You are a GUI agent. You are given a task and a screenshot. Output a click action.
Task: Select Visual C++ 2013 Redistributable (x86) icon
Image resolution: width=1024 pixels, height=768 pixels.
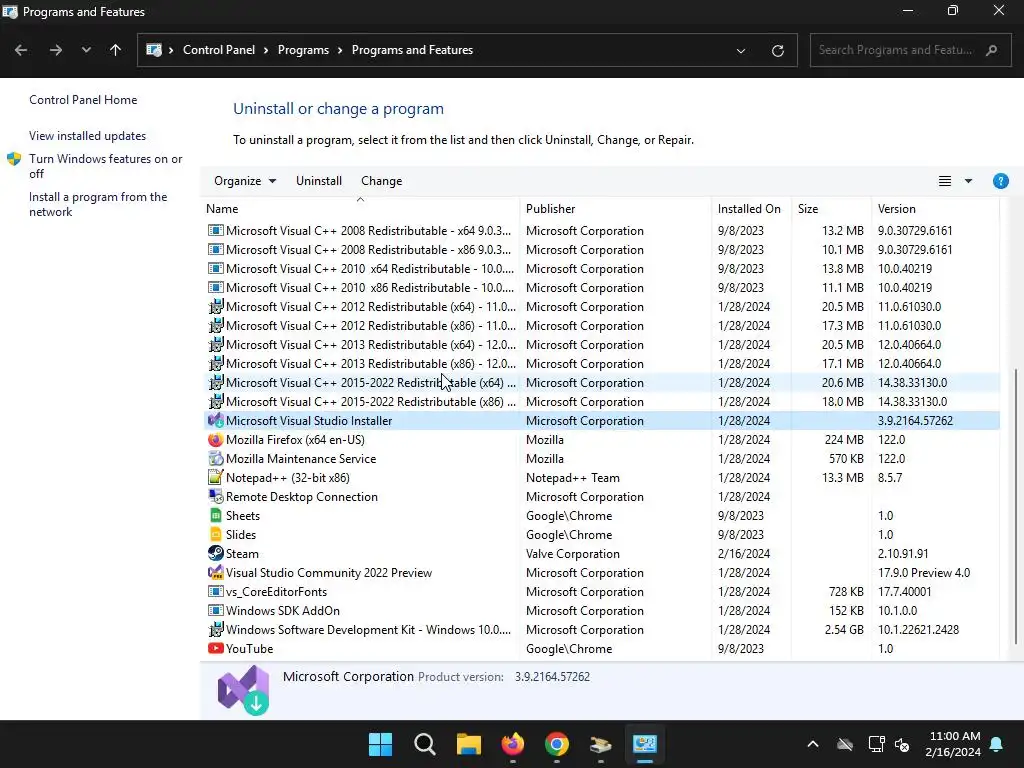click(x=215, y=363)
